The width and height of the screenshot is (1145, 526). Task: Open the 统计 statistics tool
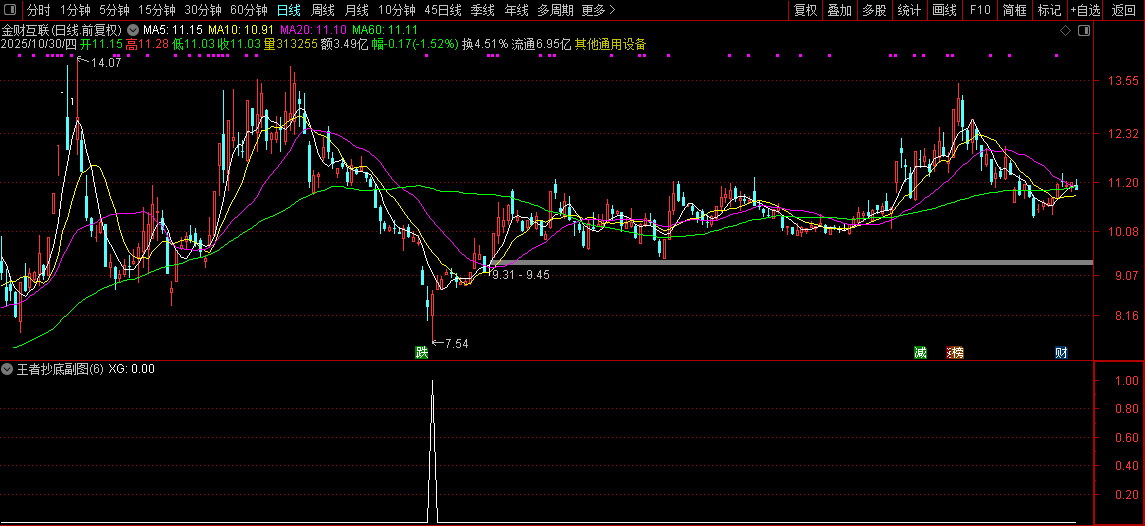coord(909,10)
